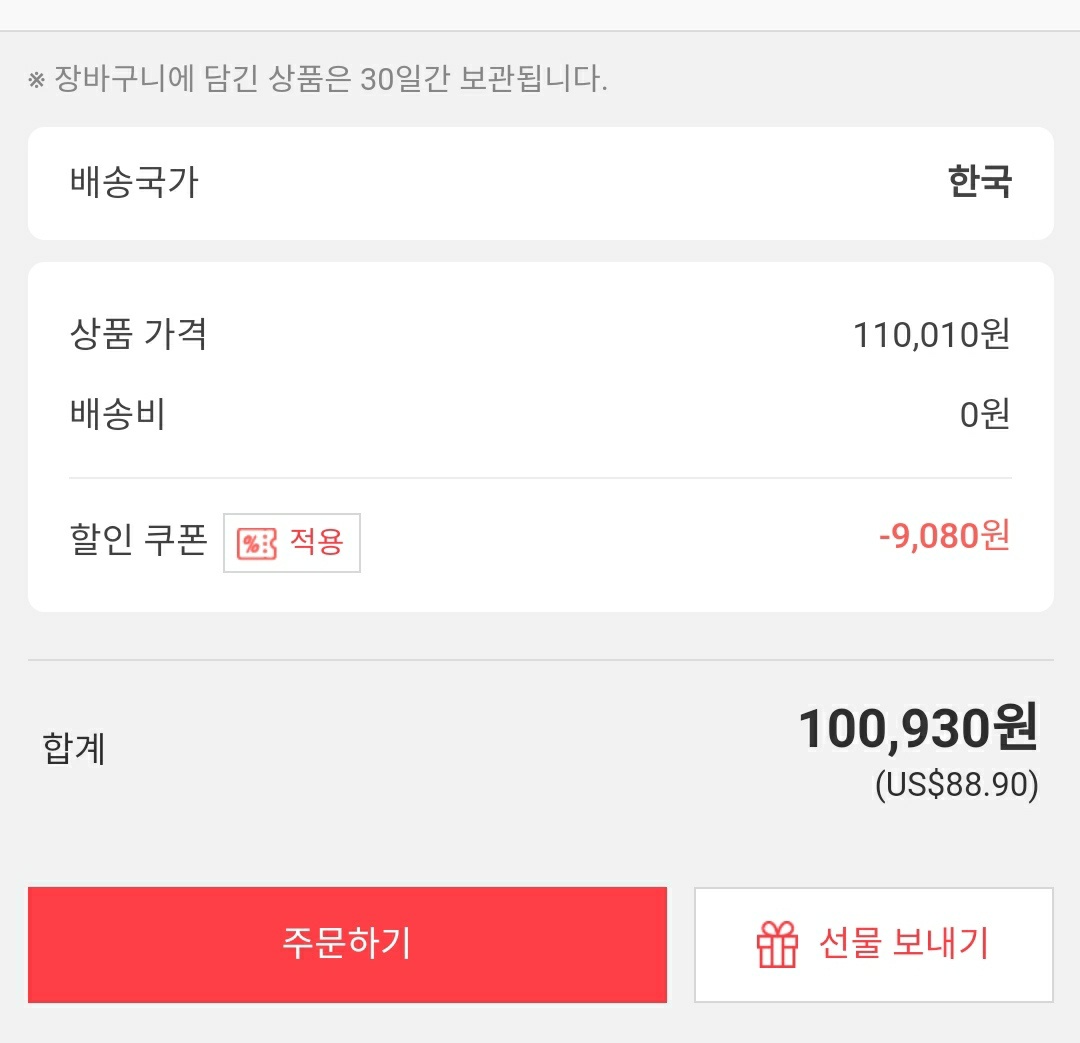Tap the US$88.90 converted price

pos(956,785)
